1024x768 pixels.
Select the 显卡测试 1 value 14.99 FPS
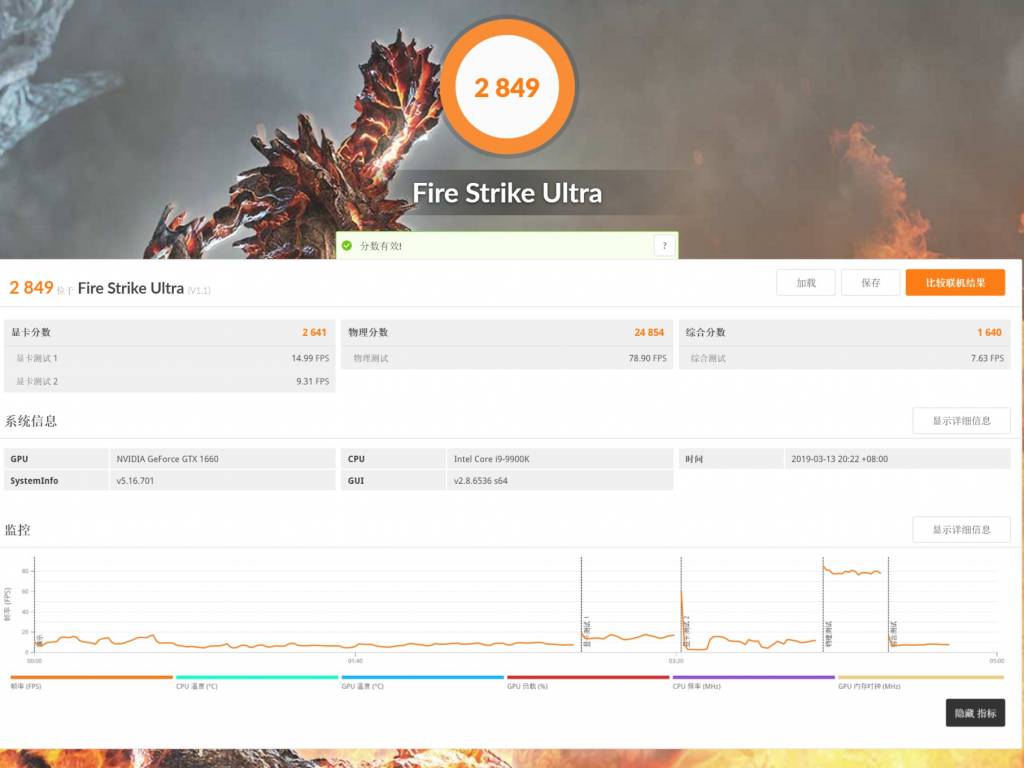click(x=310, y=359)
